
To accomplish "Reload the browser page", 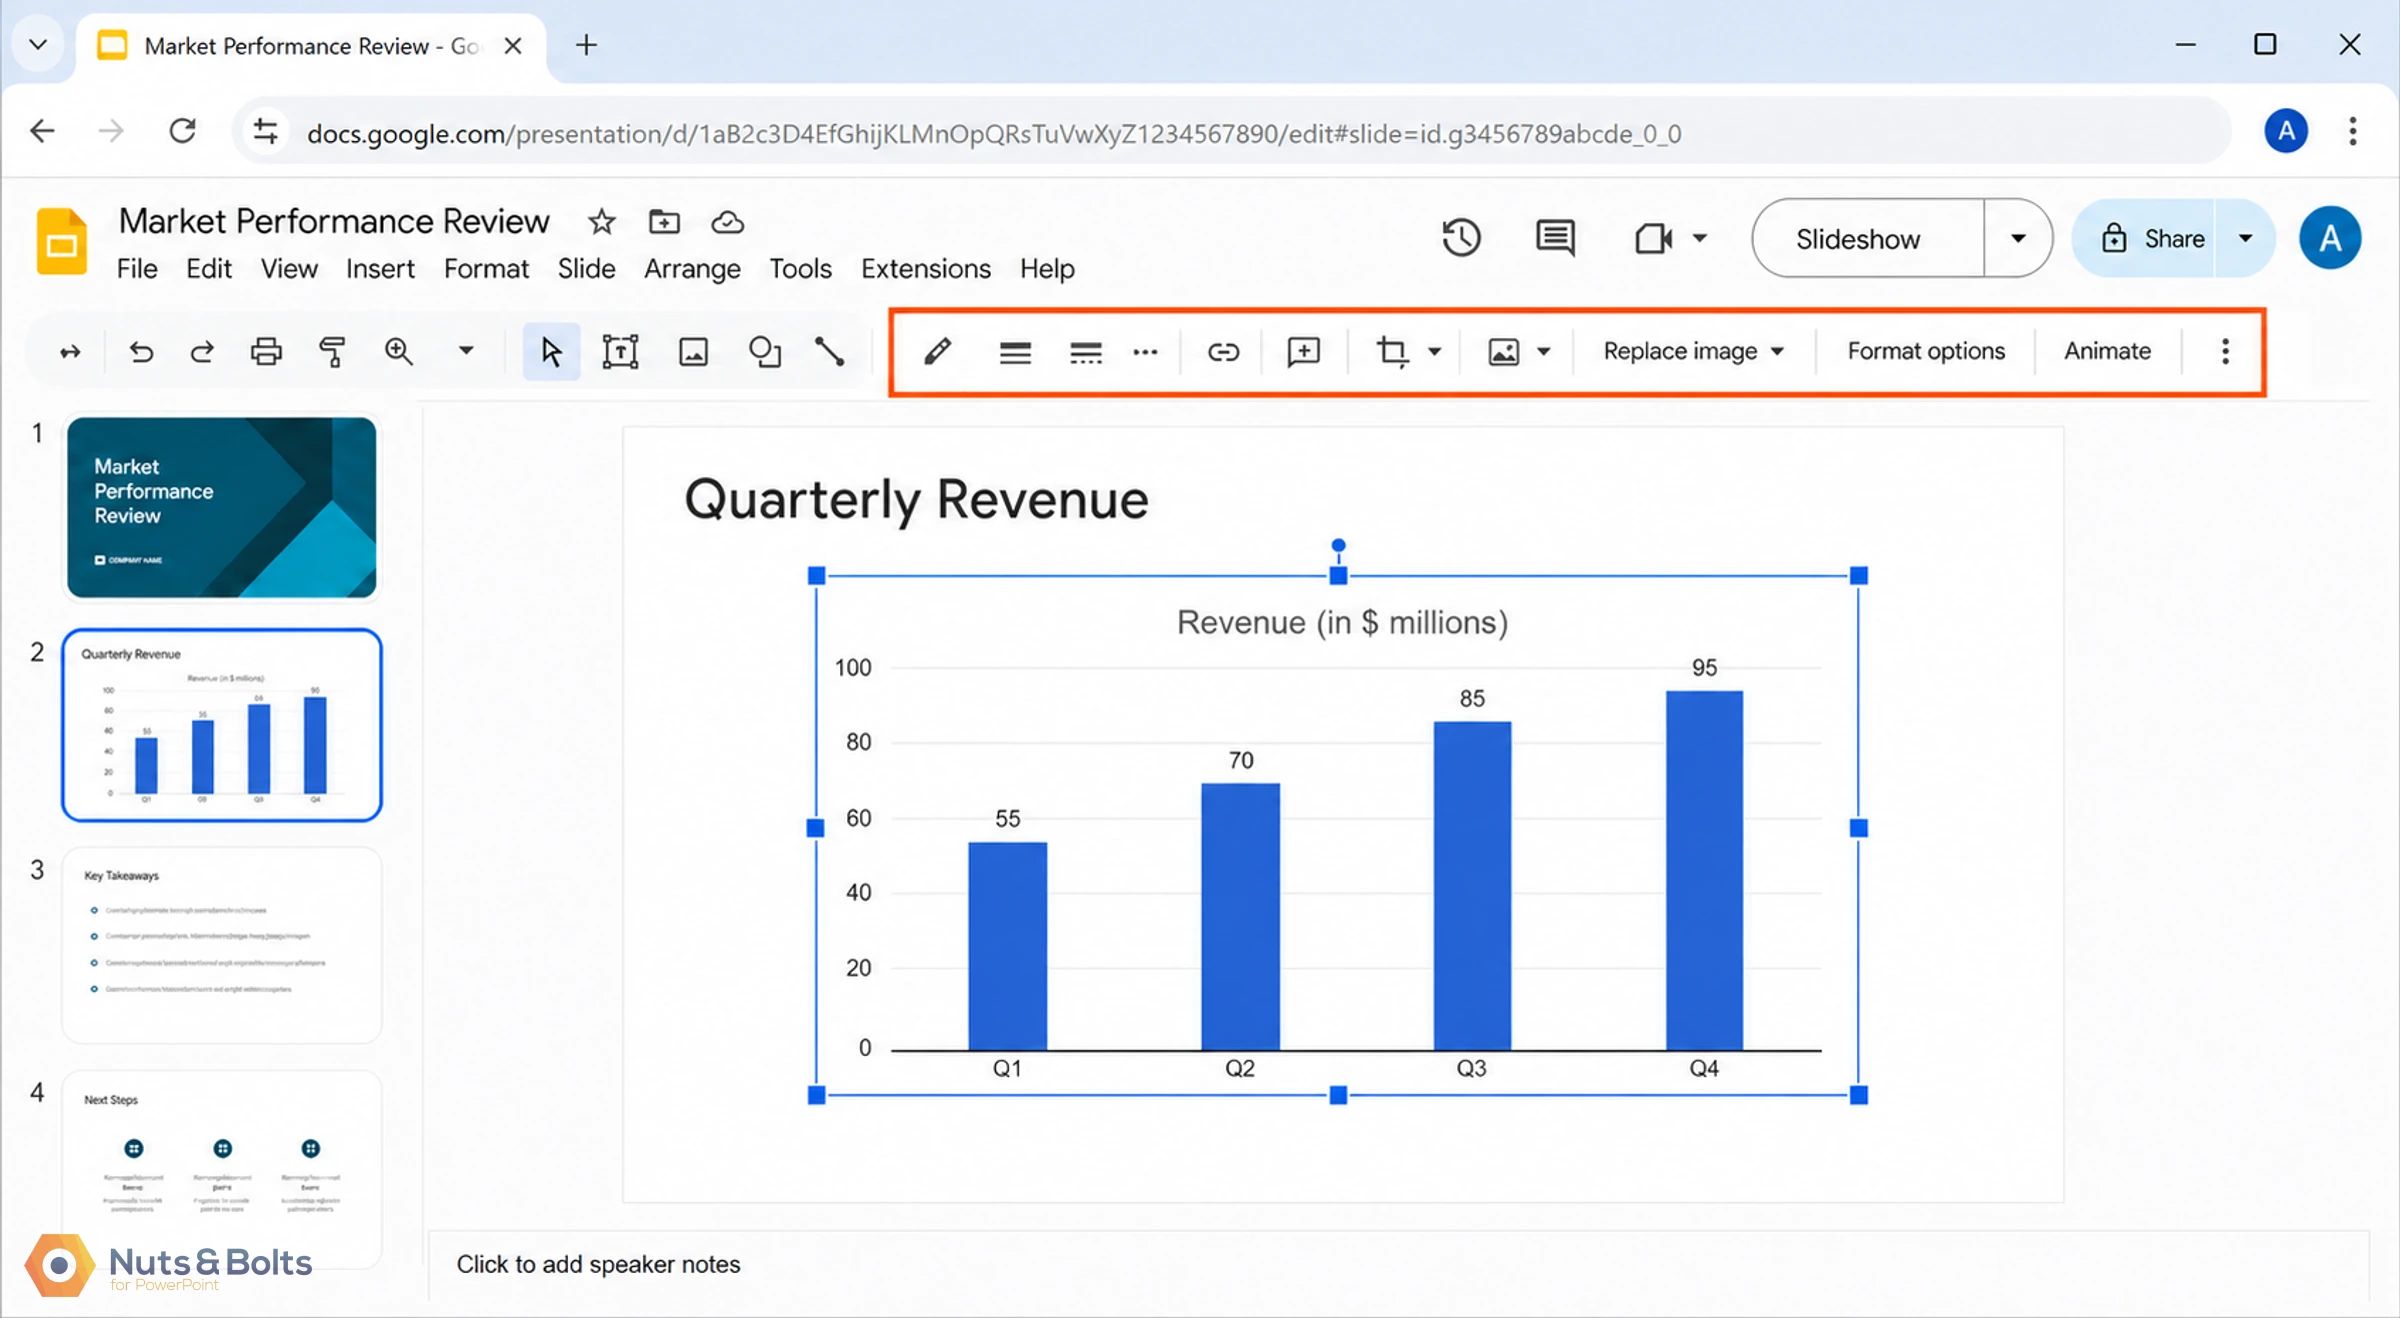I will coord(182,131).
